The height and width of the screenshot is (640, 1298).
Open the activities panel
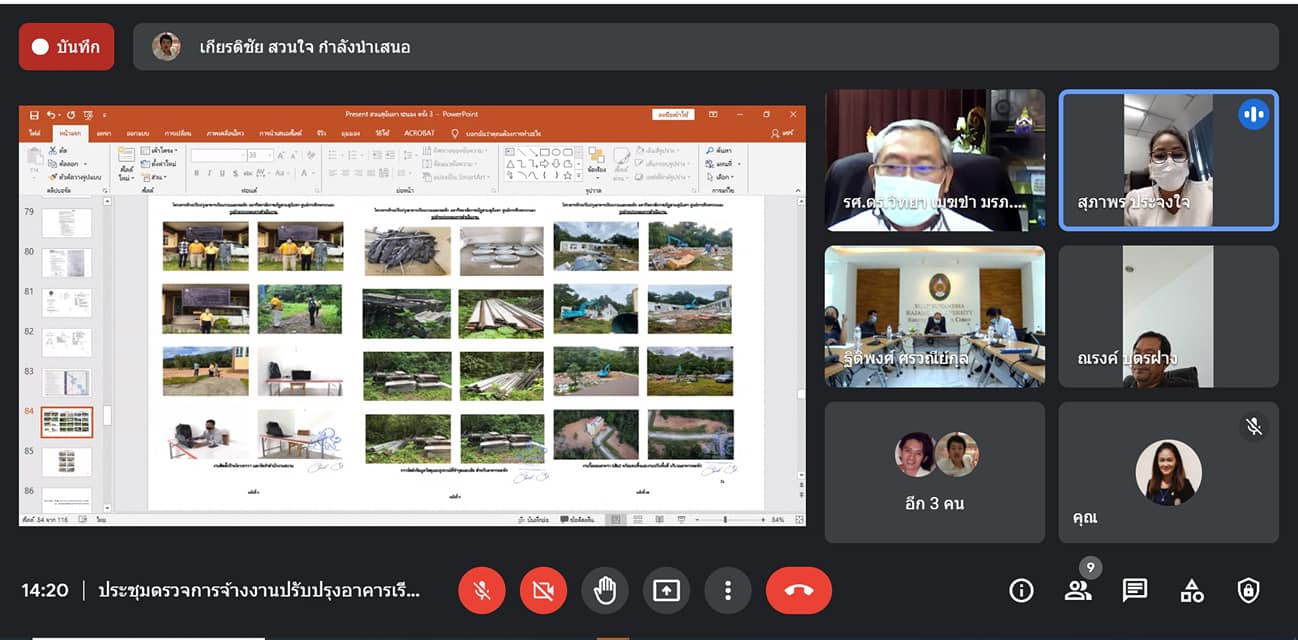pos(1192,590)
